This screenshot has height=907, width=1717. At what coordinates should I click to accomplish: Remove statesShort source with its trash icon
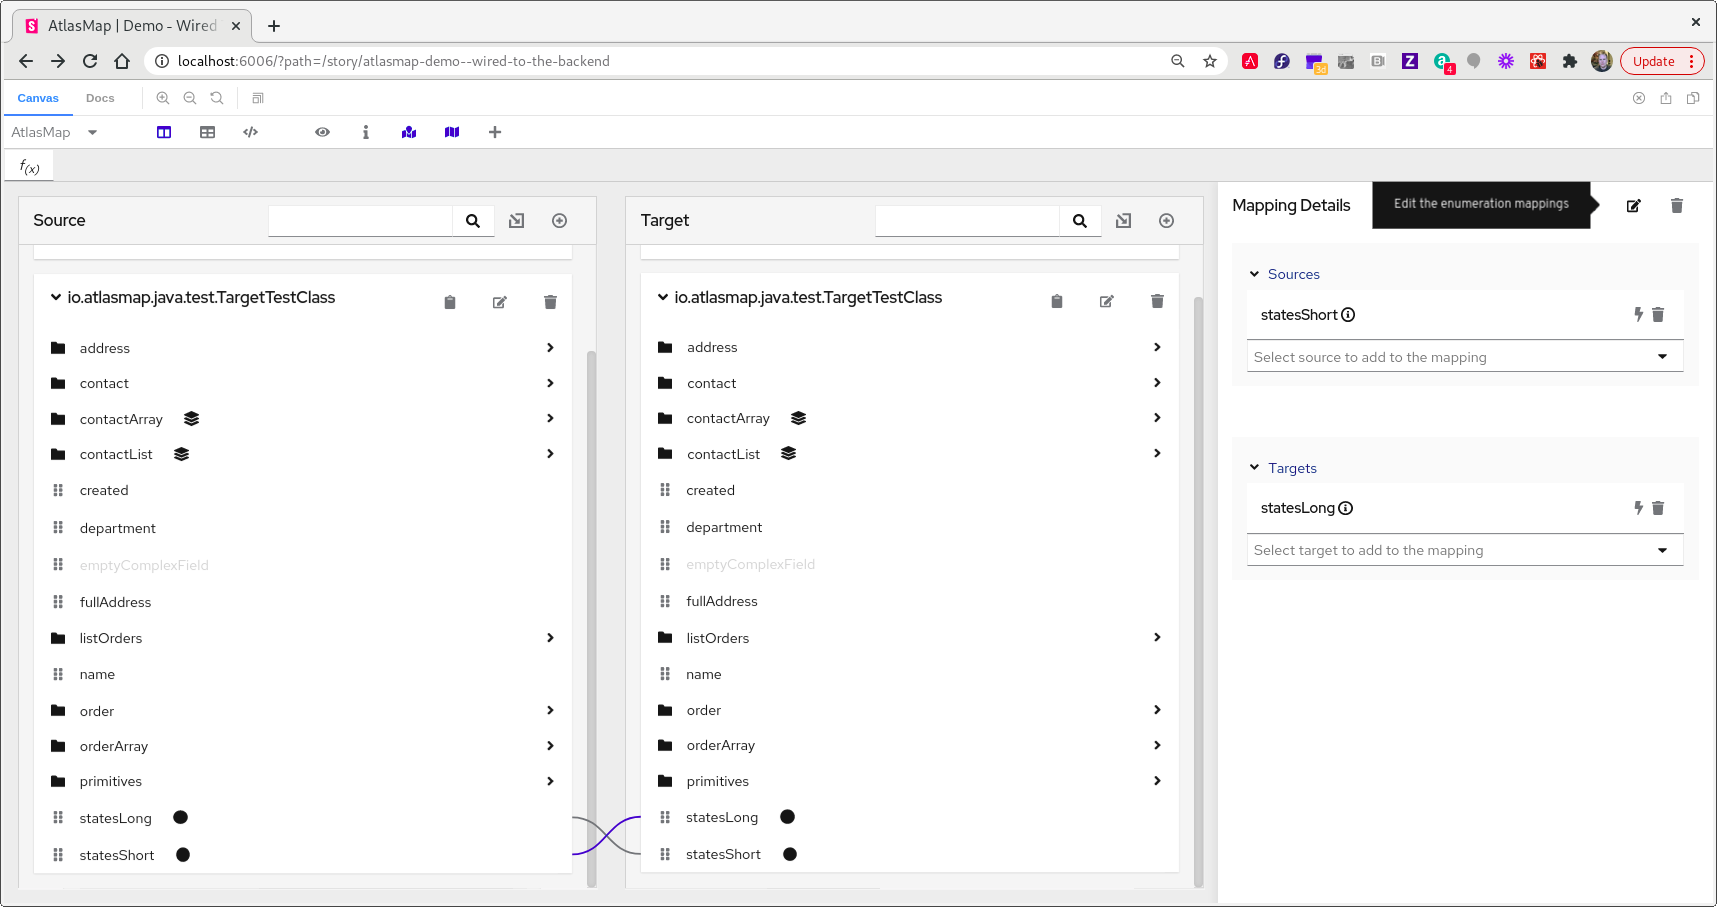pyautogui.click(x=1659, y=314)
